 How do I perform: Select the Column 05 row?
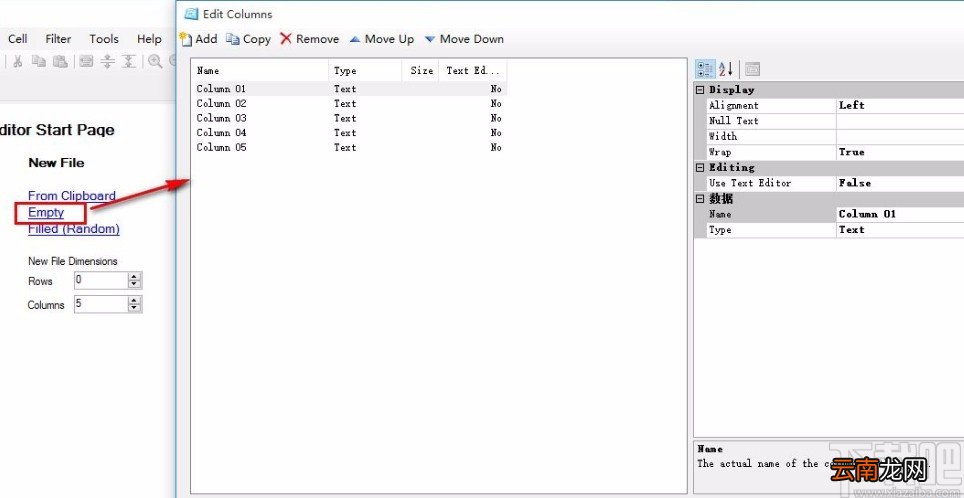(350, 148)
